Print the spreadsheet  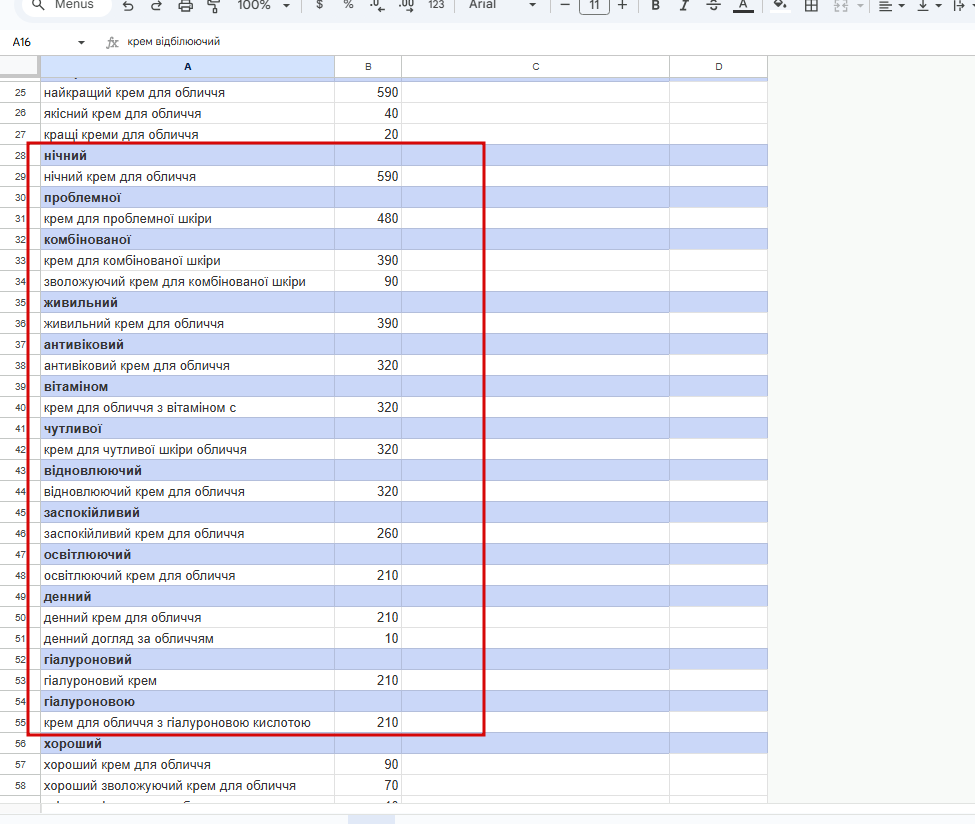[x=185, y=6]
